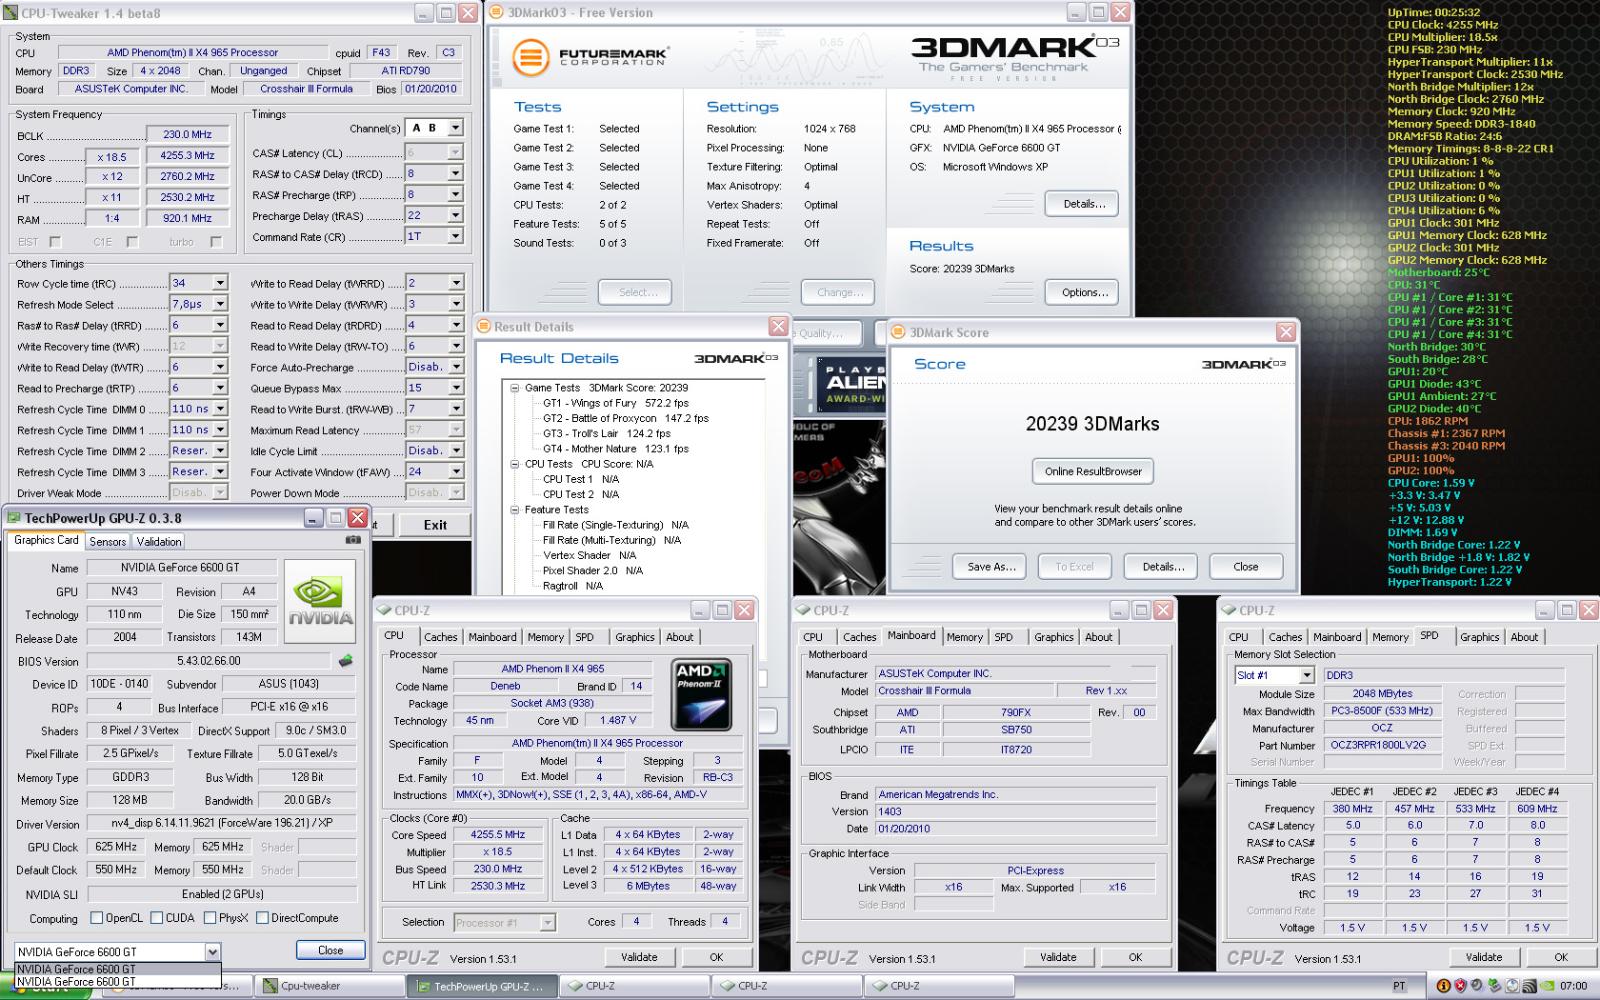Toggle turbo checkbox in CPU-Tweaker
The image size is (1600, 1000).
(215, 242)
